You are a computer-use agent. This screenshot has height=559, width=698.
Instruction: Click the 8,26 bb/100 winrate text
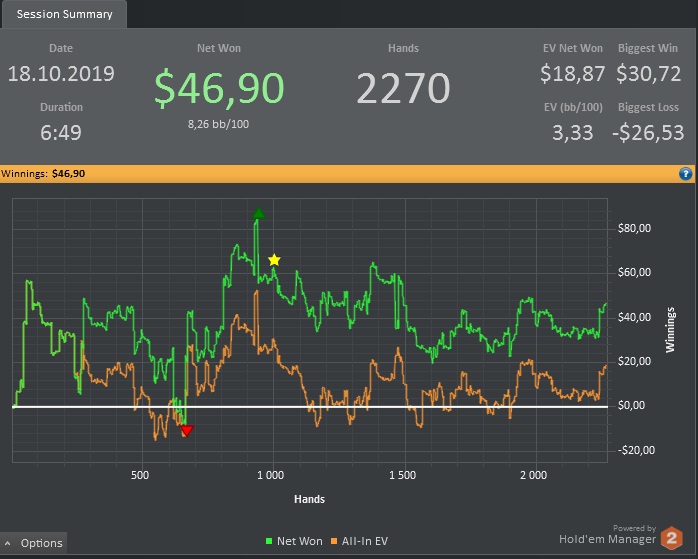(218, 124)
